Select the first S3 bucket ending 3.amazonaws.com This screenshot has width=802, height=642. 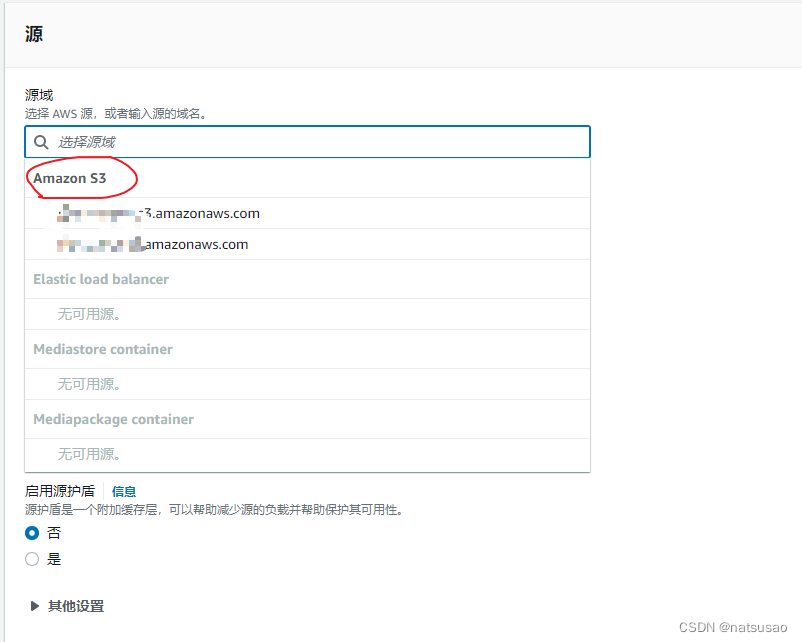point(307,213)
